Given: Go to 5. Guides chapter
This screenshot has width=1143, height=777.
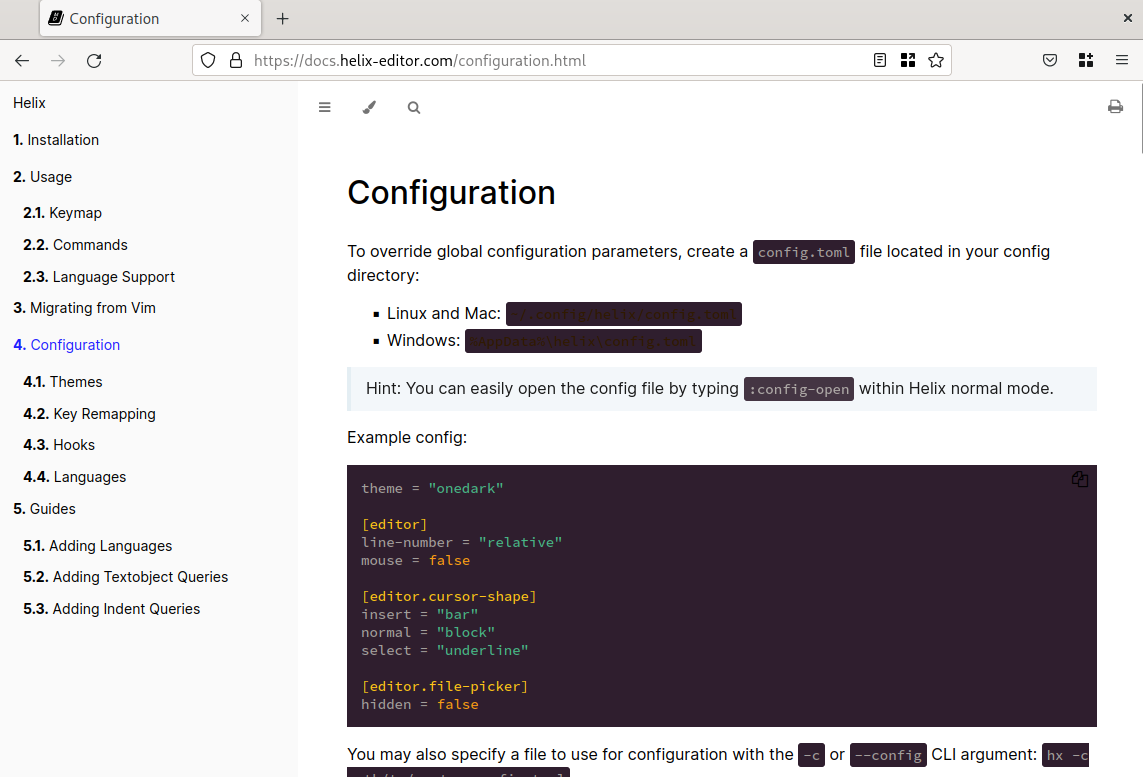Looking at the screenshot, I should 44,509.
